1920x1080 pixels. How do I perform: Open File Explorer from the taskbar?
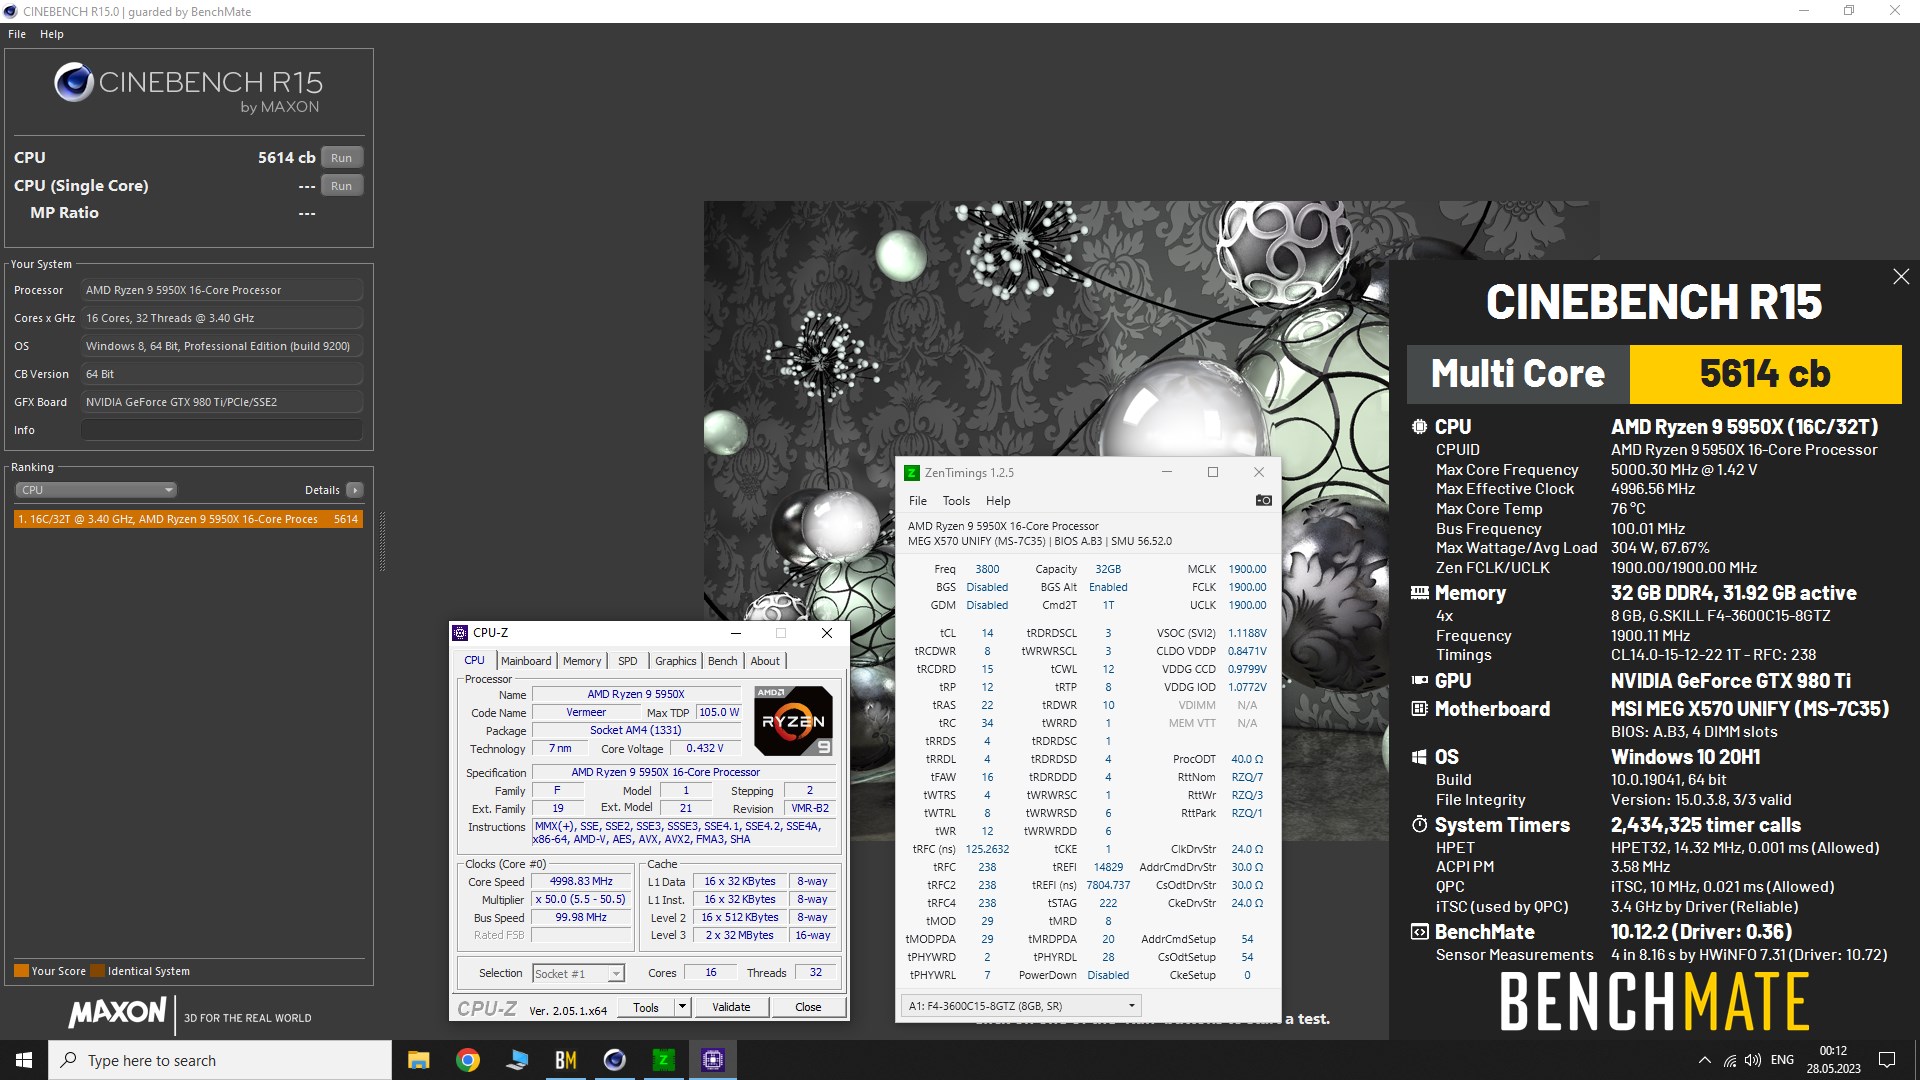419,1060
